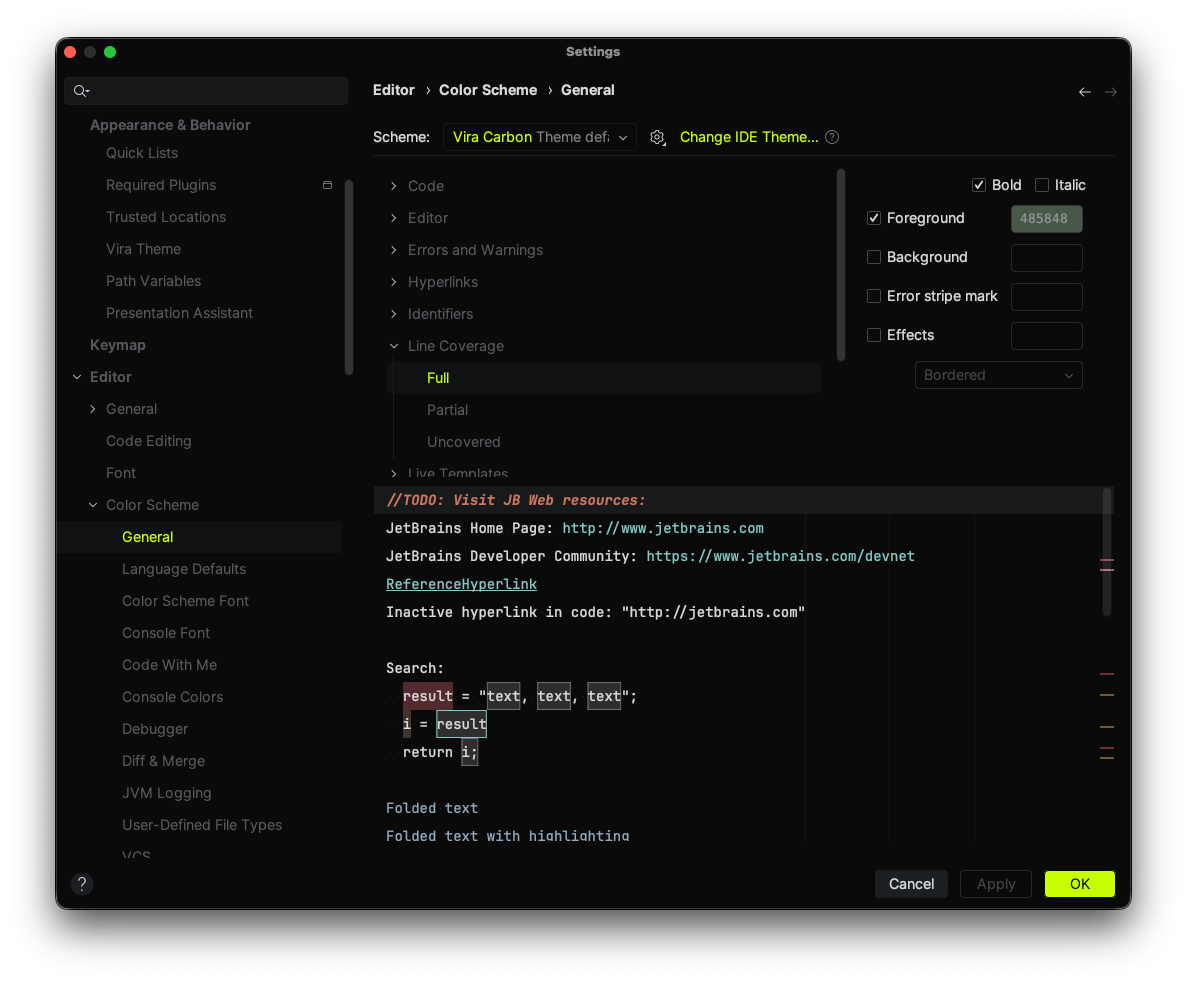Screen dimensions: 1187x983
Task: Click the color scheme category list scrollbar
Action: tap(840, 266)
